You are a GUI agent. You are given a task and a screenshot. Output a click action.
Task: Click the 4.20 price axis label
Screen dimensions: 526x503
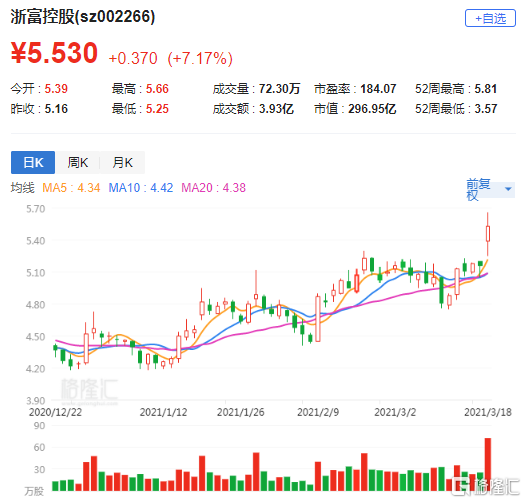(36, 369)
